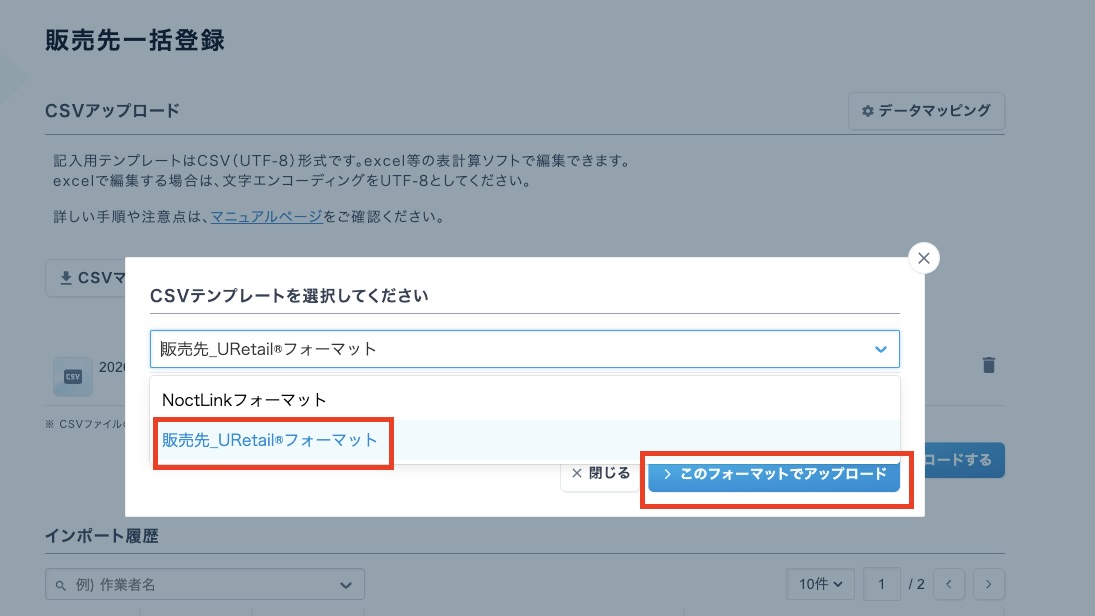
Task: Collapse the CSV template dropdown chevron
Action: [880, 349]
